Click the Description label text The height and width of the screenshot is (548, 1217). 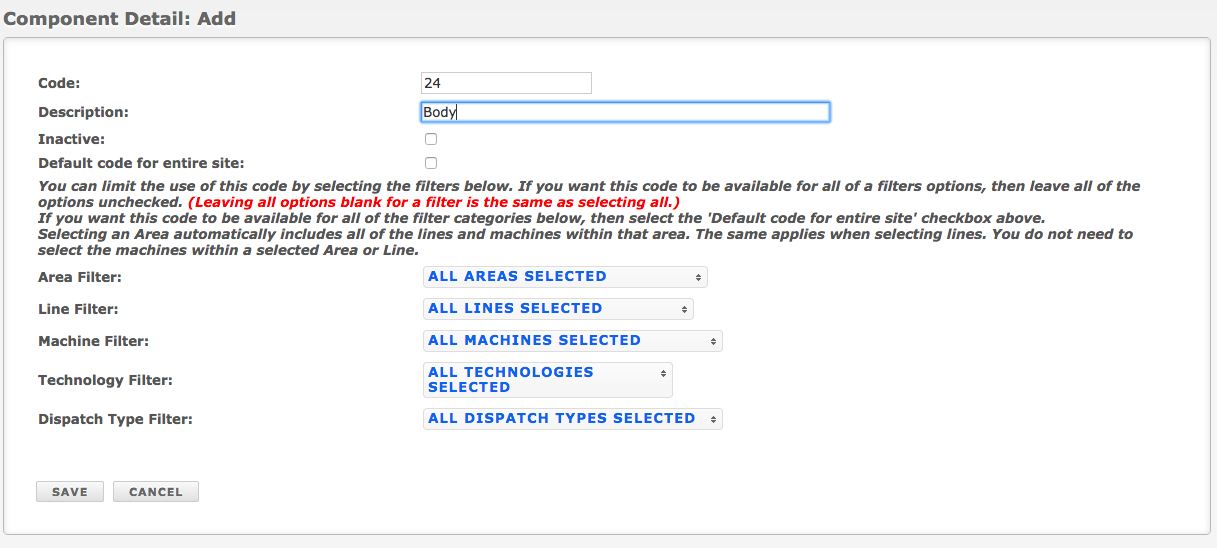click(x=83, y=113)
